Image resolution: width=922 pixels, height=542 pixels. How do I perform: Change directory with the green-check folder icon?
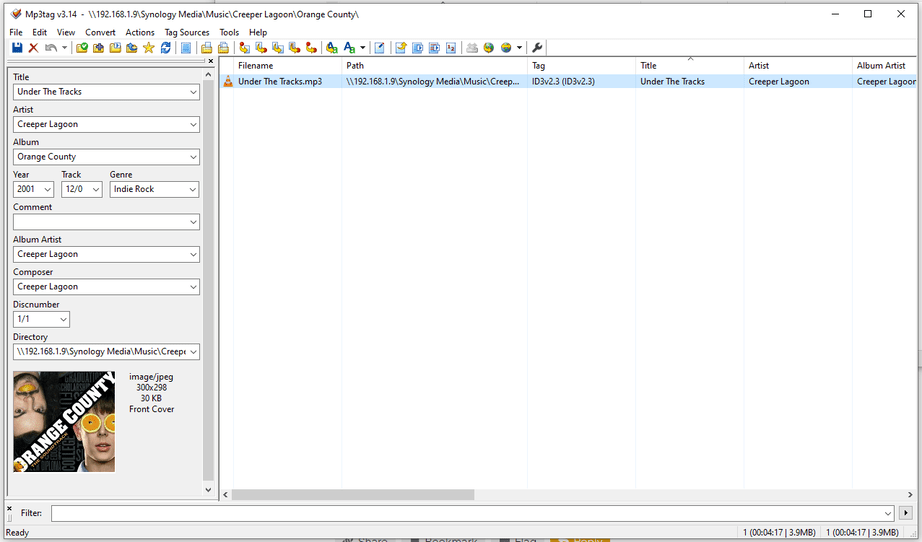82,48
